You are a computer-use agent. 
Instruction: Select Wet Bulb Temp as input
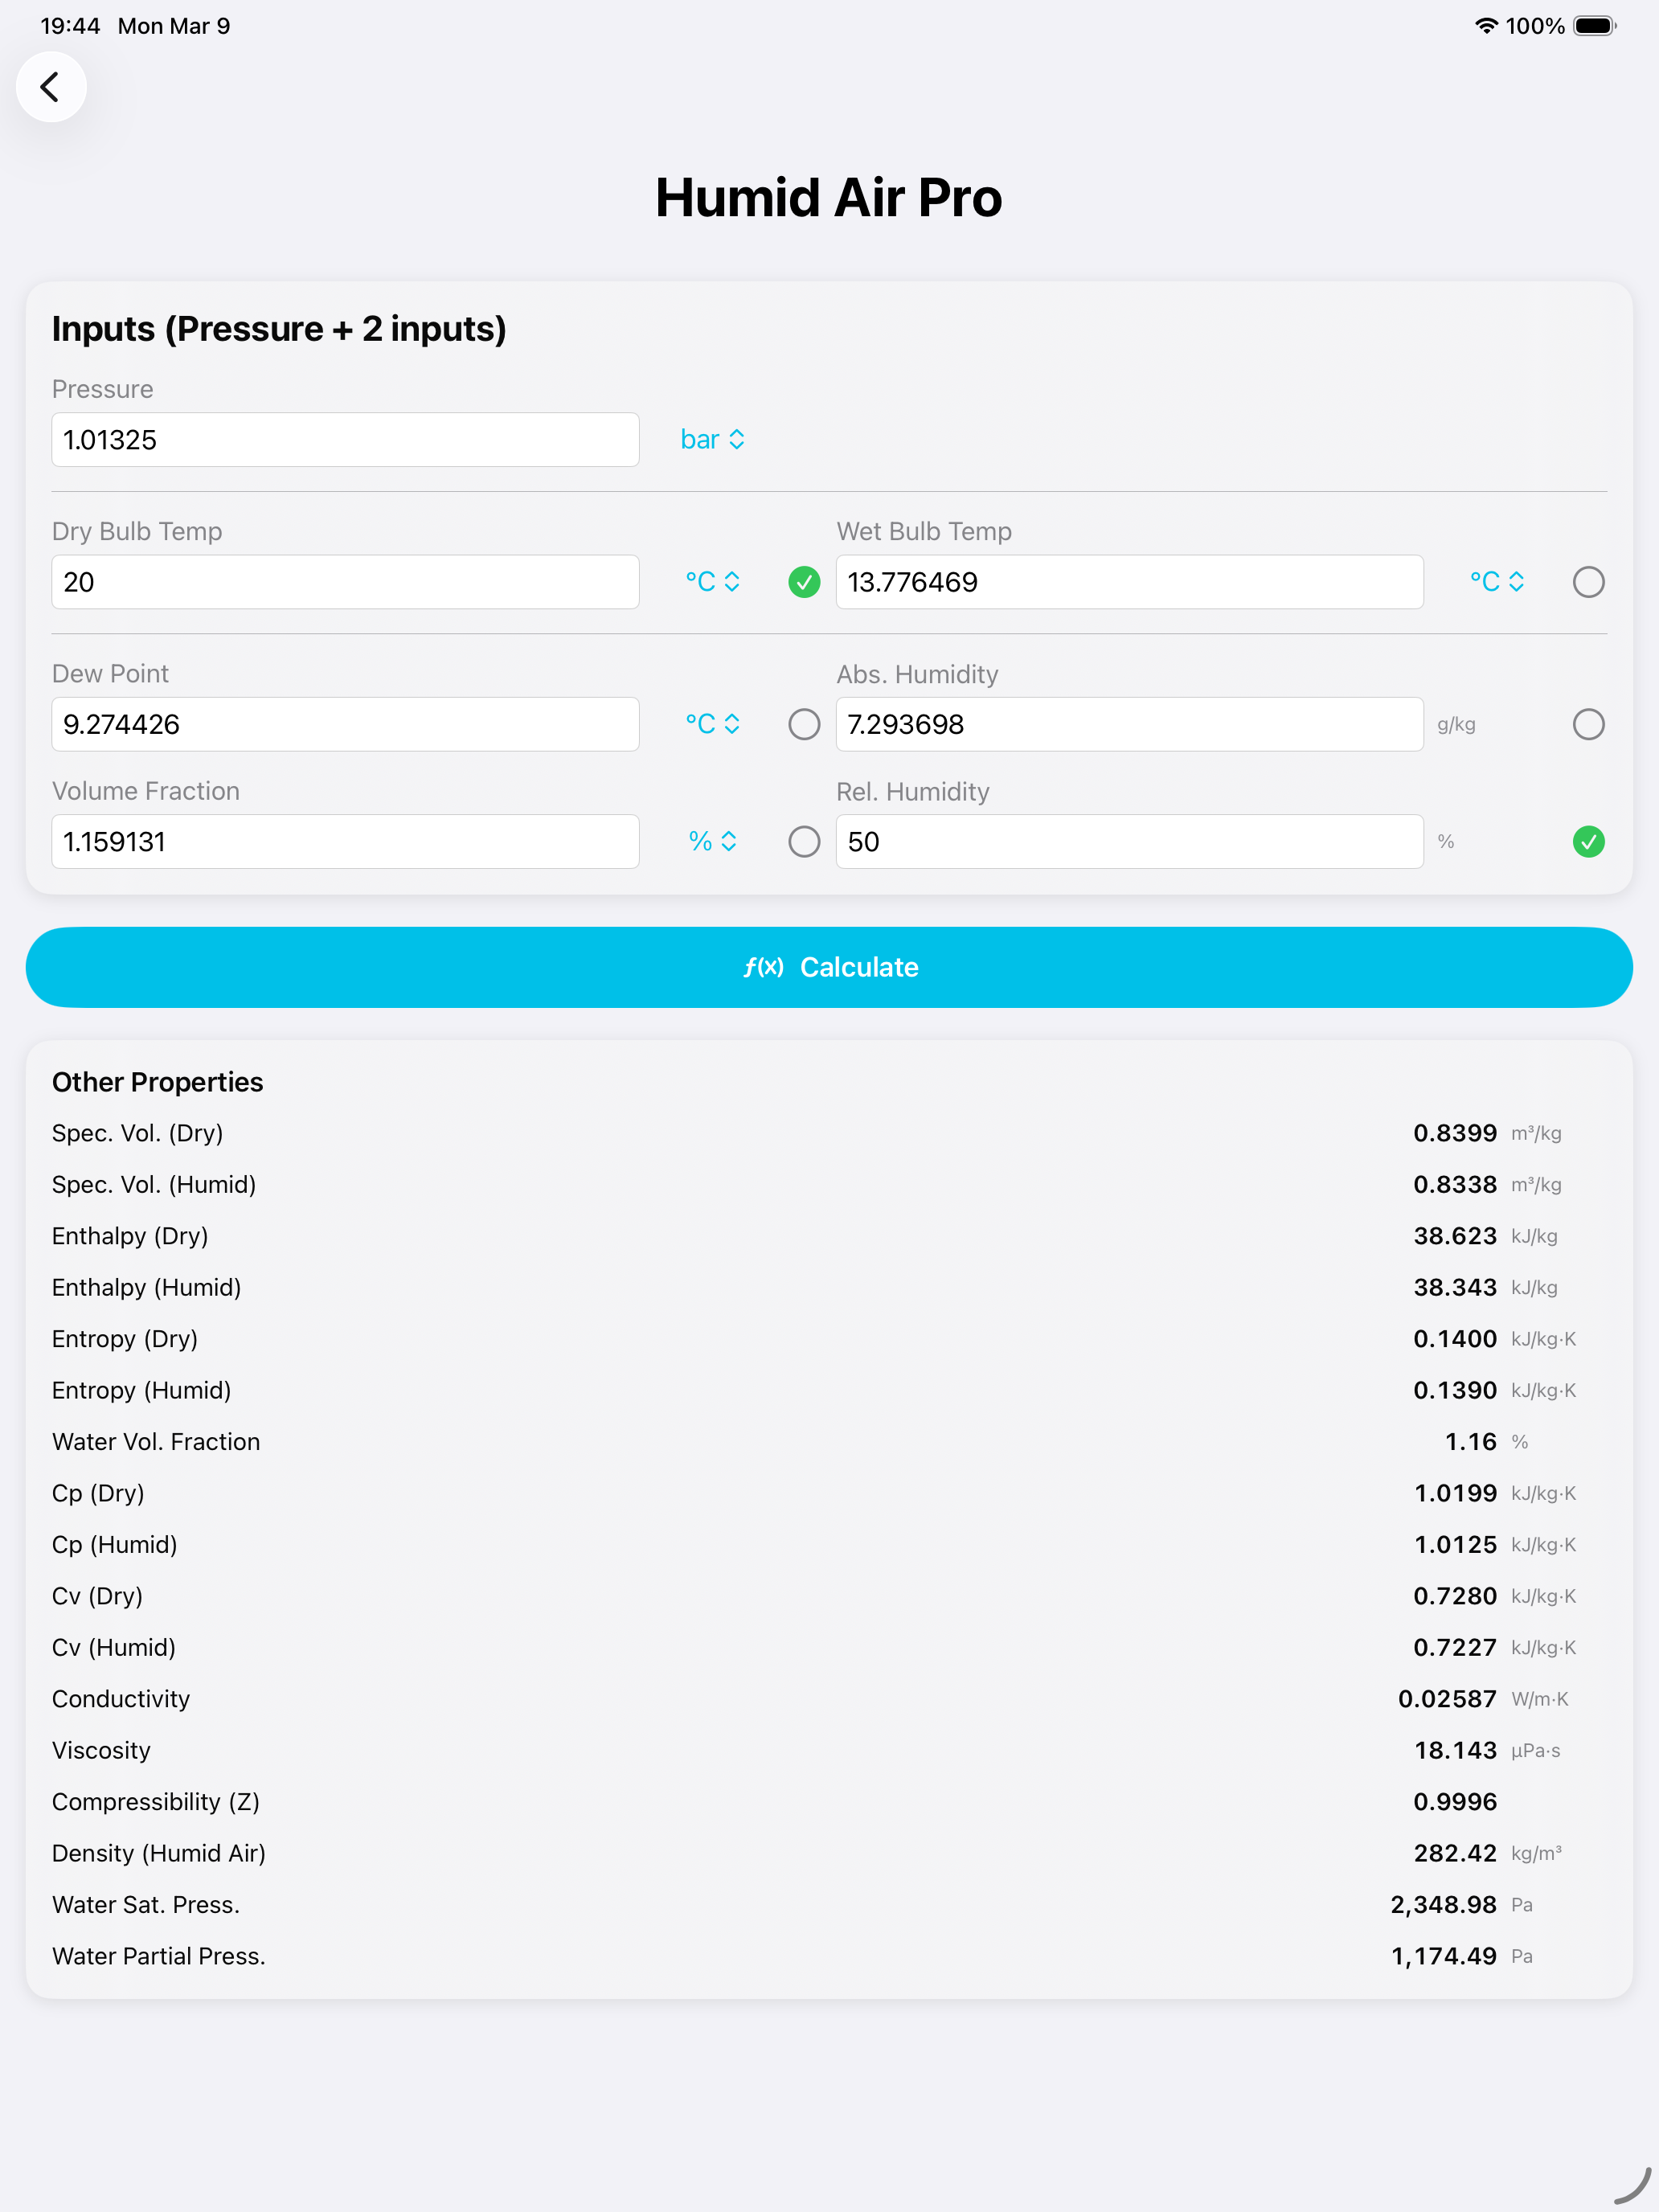[x=1588, y=582]
